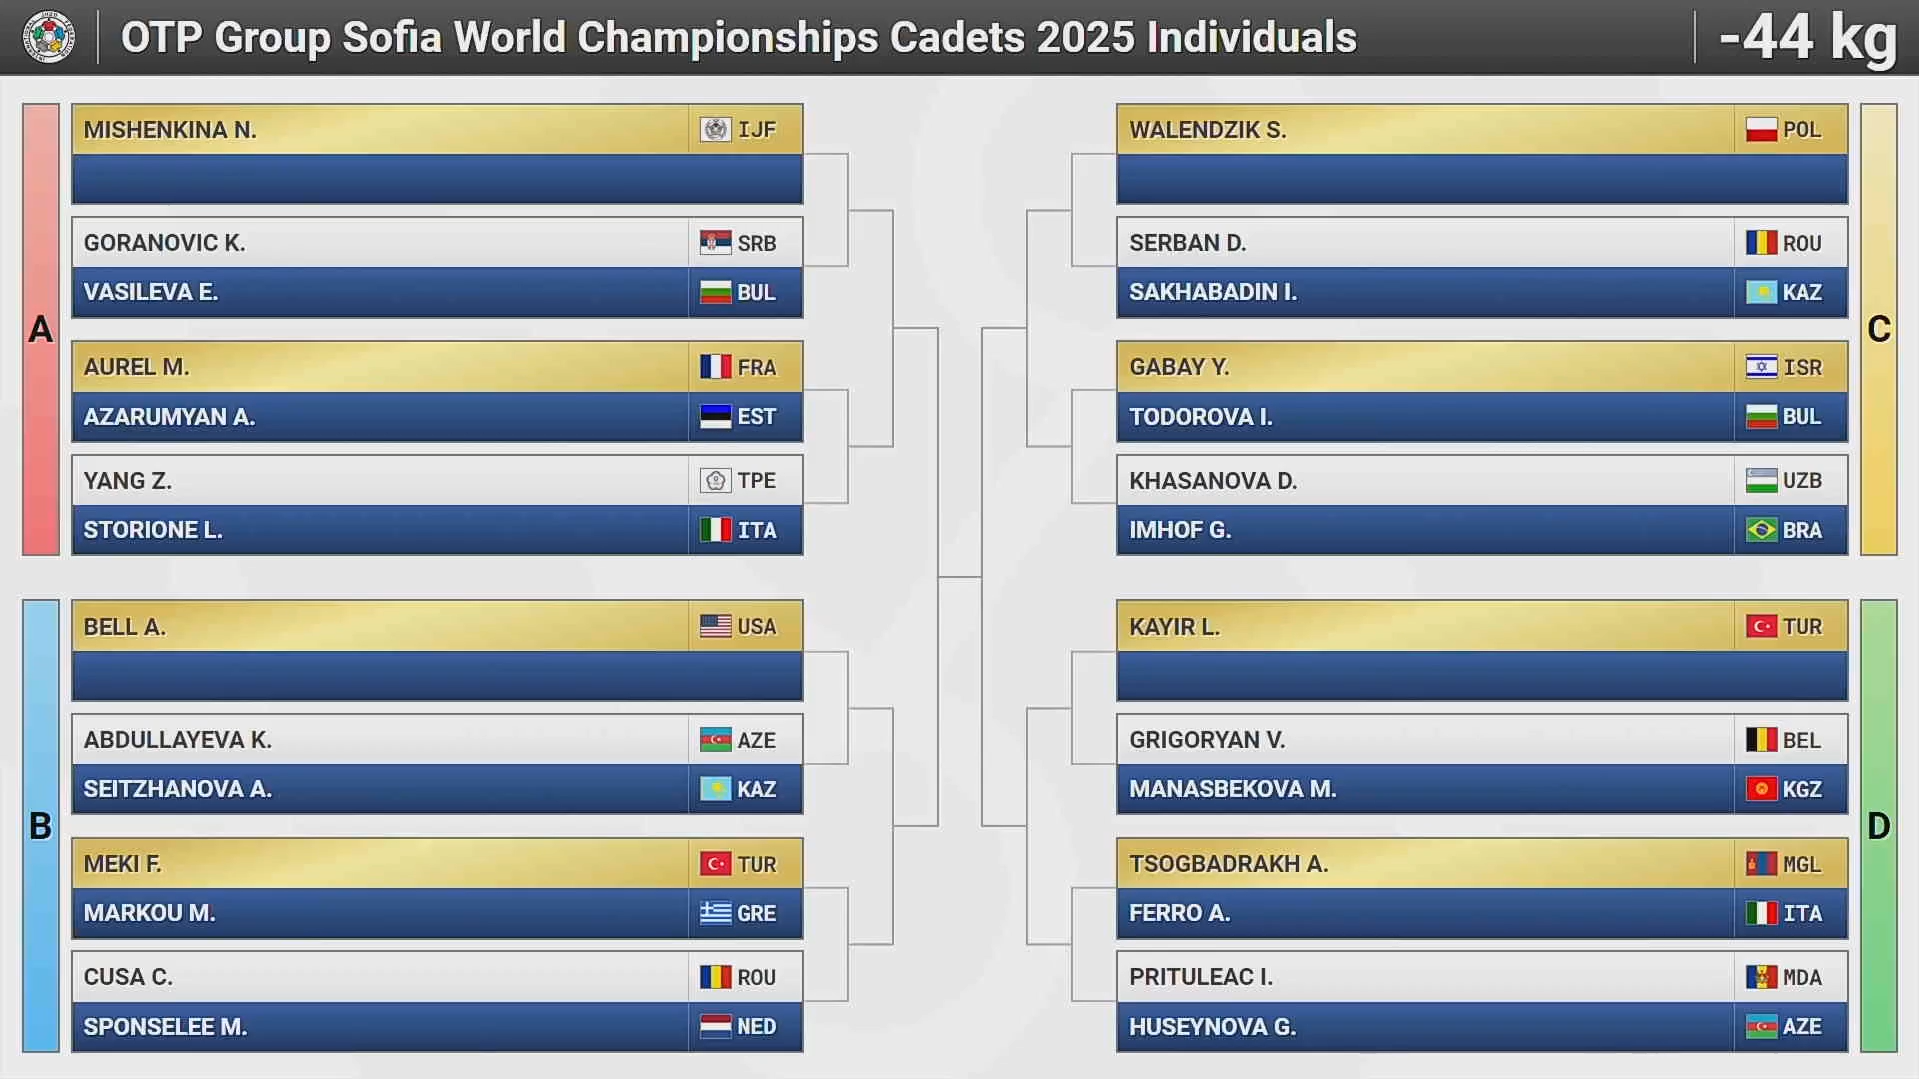
Task: Click the tournament title in header
Action: [x=738, y=38]
